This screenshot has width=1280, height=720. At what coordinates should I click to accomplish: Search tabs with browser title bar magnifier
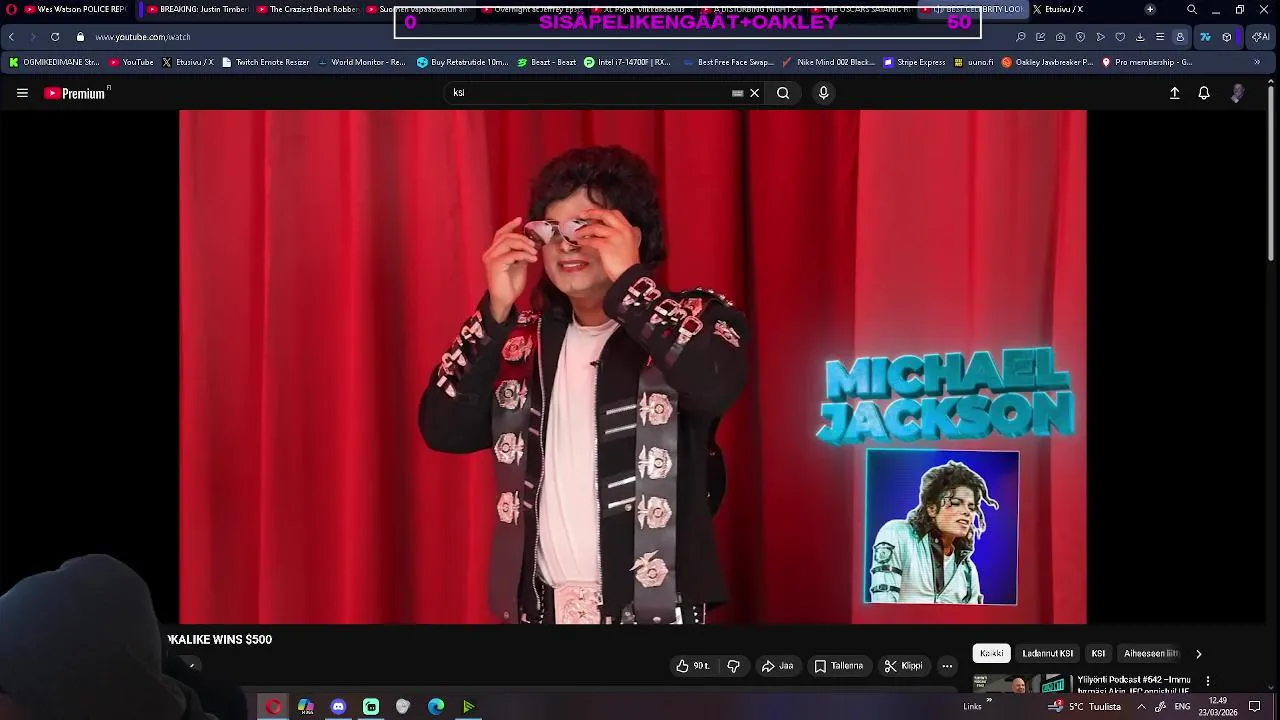click(x=1191, y=9)
